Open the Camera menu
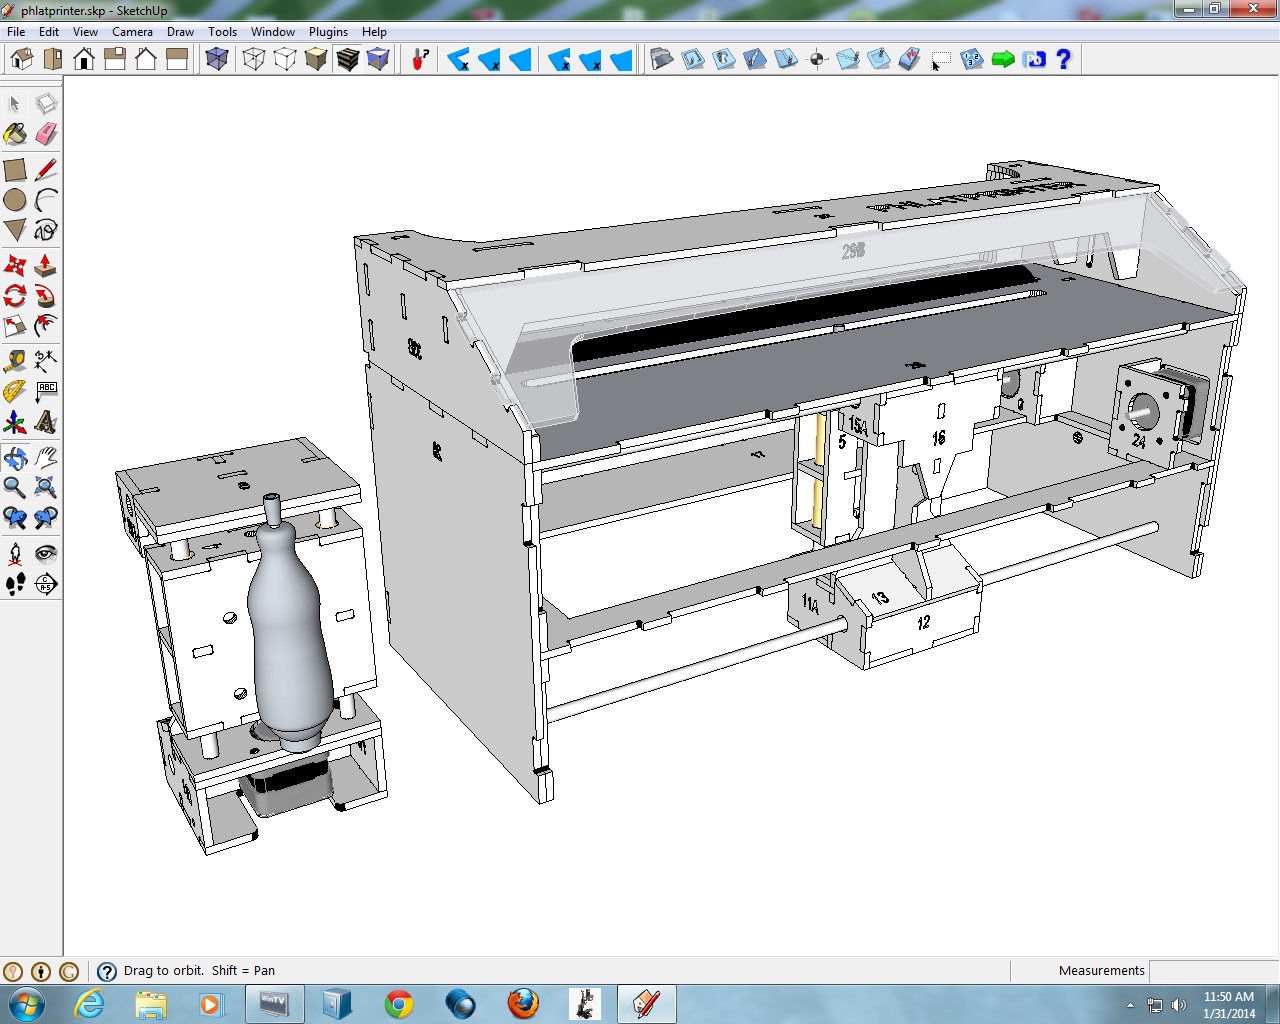This screenshot has width=1280, height=1024. (x=132, y=32)
